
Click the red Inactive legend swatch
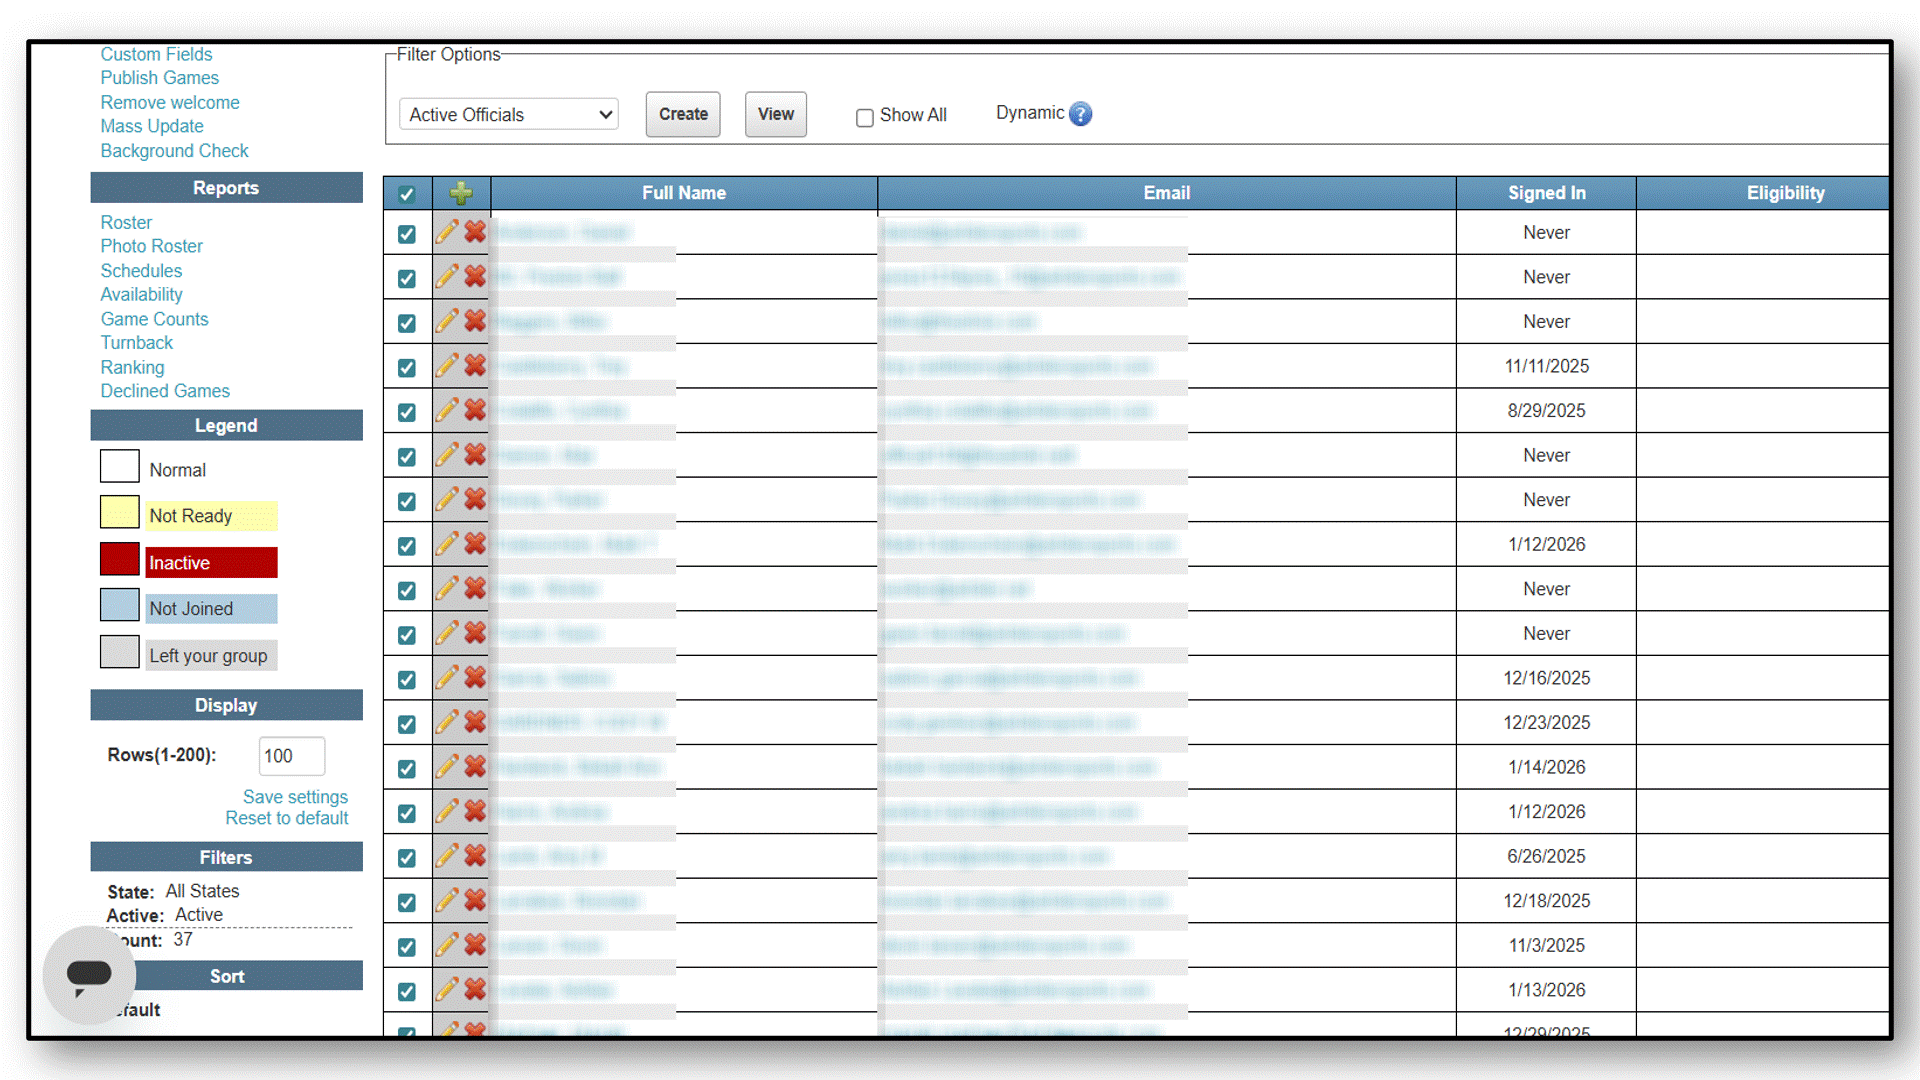pos(119,559)
